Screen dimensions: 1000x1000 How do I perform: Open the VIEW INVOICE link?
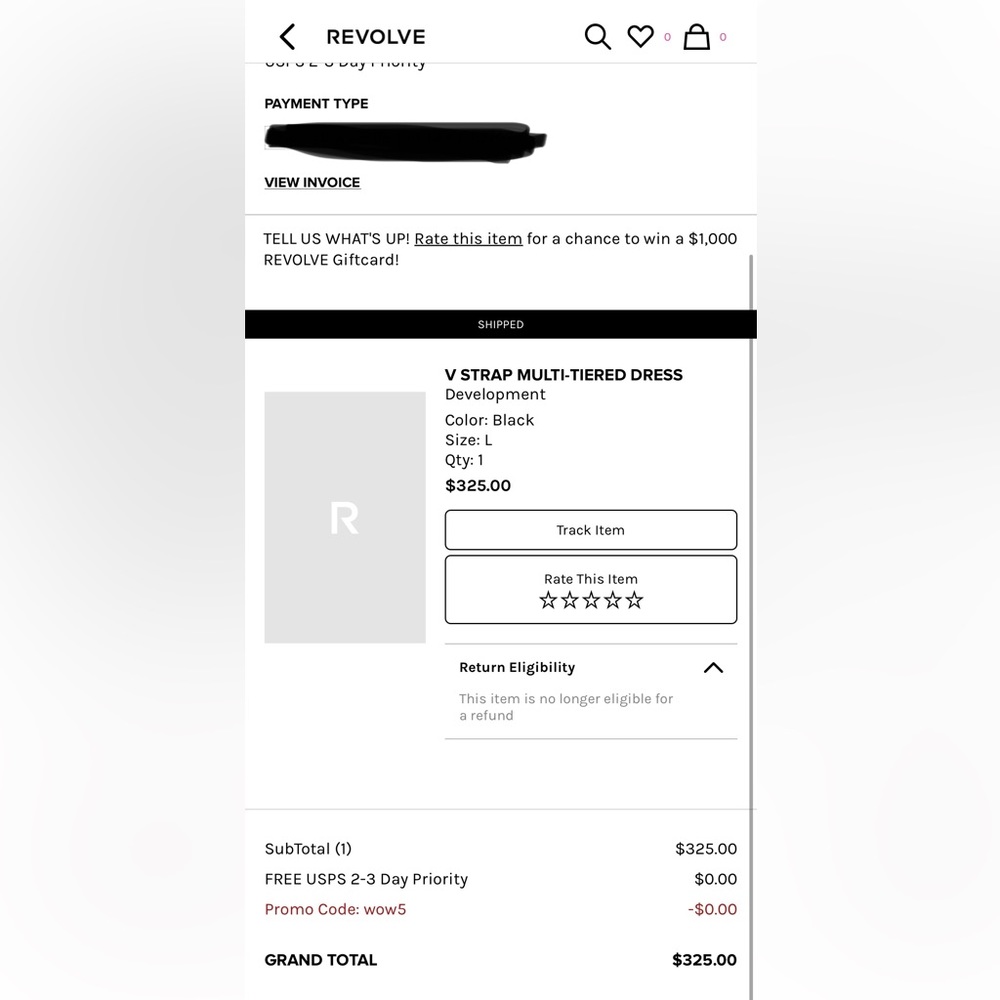[x=312, y=182]
